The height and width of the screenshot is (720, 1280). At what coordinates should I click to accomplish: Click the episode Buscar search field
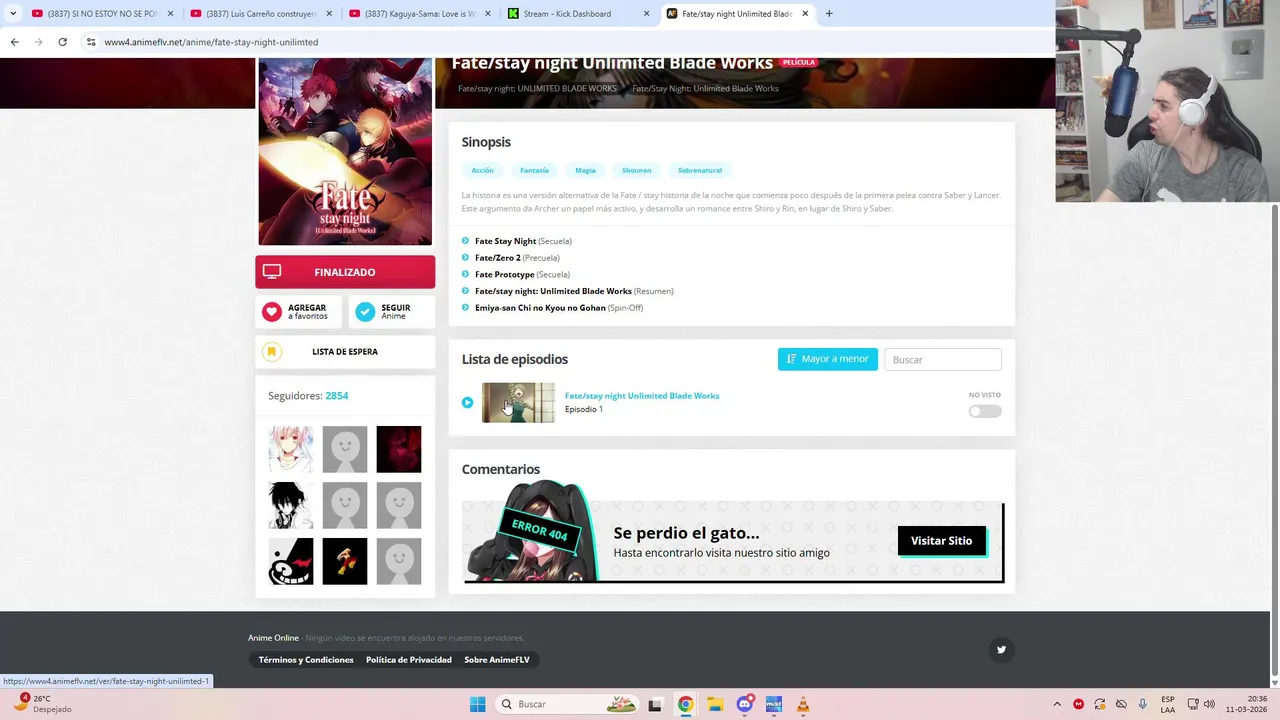pyautogui.click(x=943, y=359)
